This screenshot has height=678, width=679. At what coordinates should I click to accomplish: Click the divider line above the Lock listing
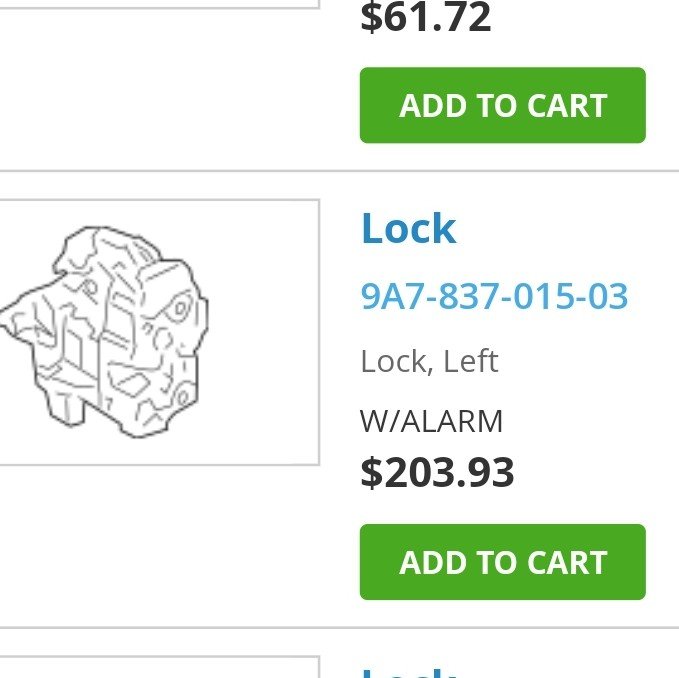(339, 171)
